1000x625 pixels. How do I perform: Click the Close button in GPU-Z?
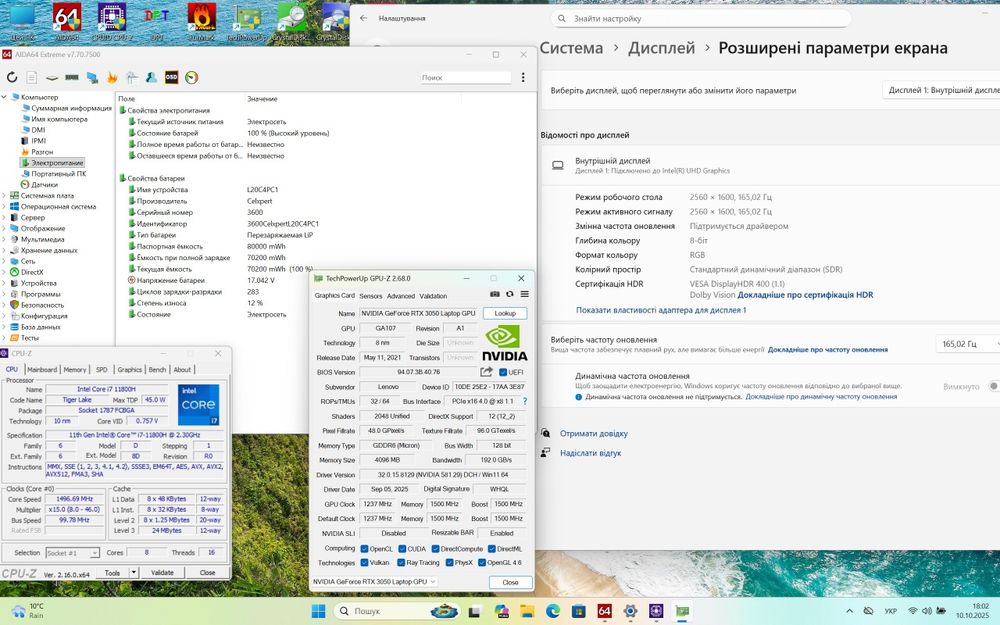[x=510, y=582]
